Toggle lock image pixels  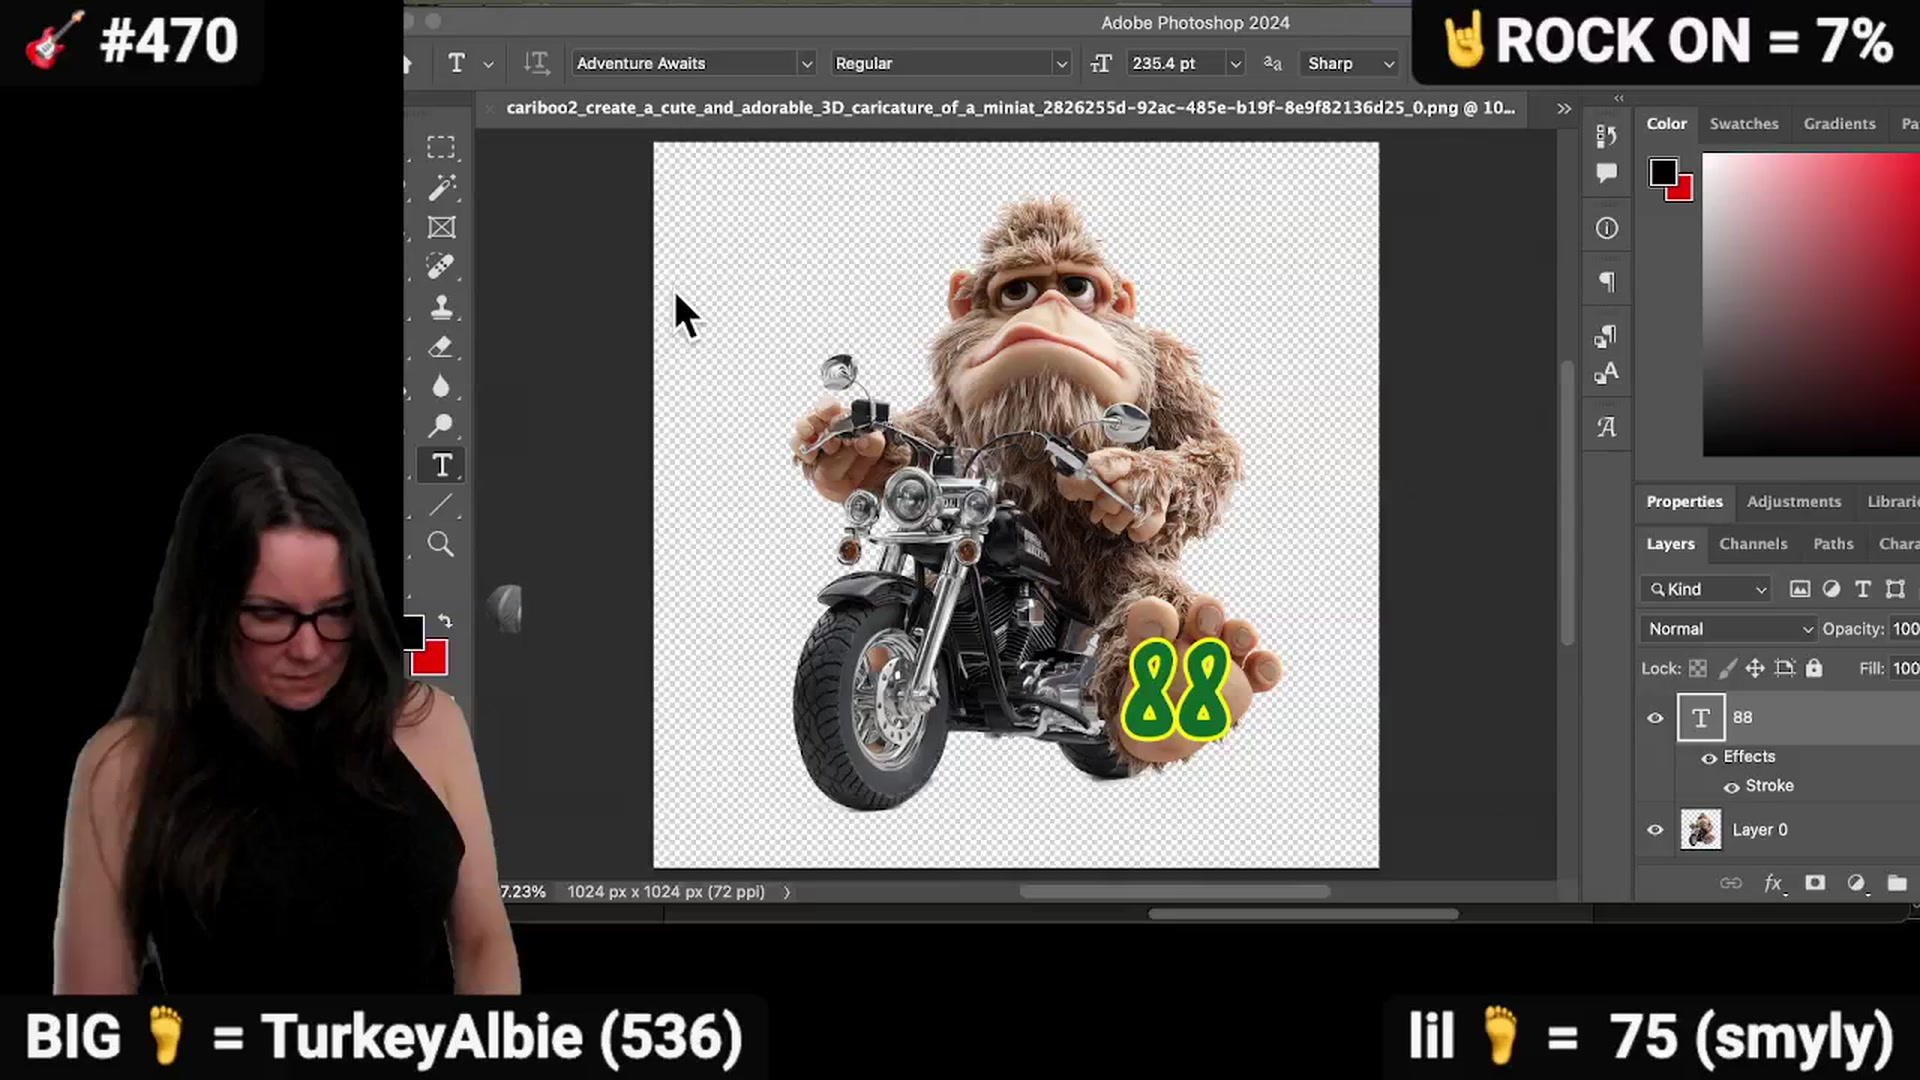[1727, 668]
